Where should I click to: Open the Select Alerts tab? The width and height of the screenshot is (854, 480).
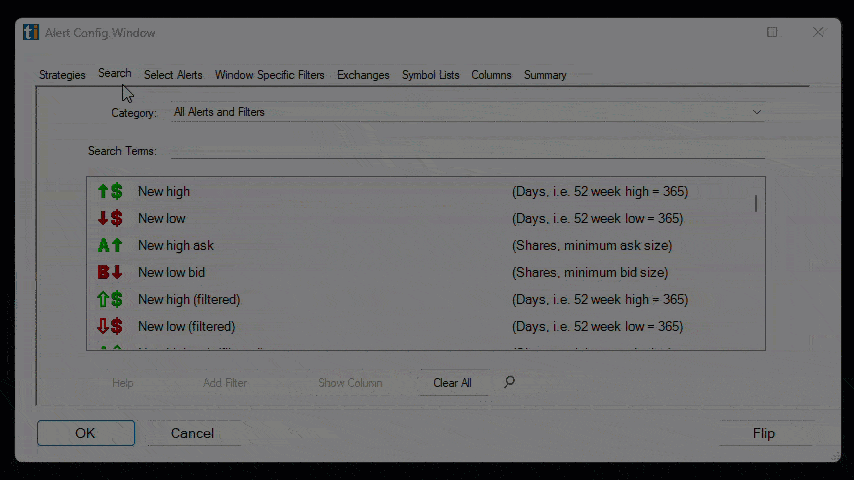pos(173,75)
